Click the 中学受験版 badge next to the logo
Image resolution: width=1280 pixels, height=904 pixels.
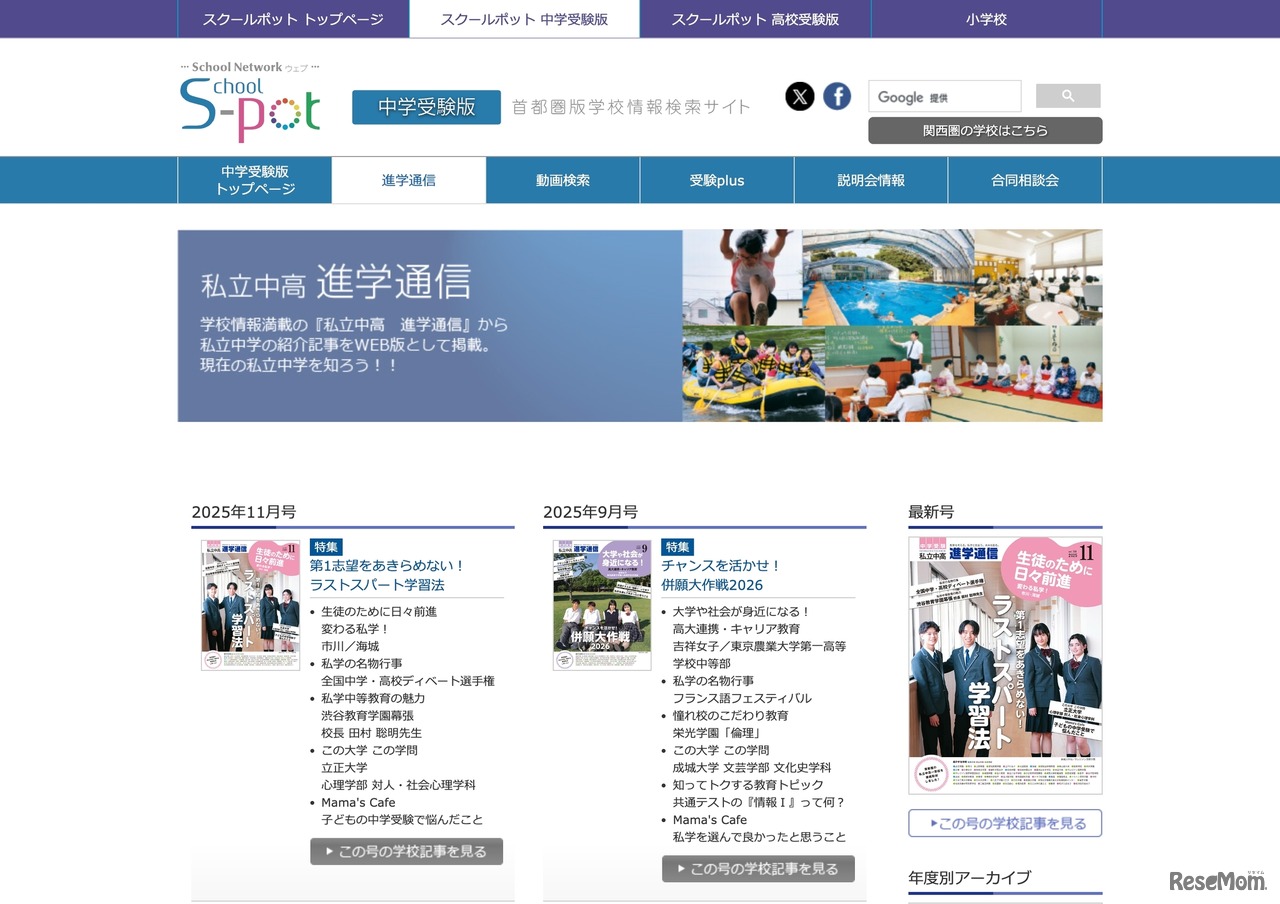426,108
